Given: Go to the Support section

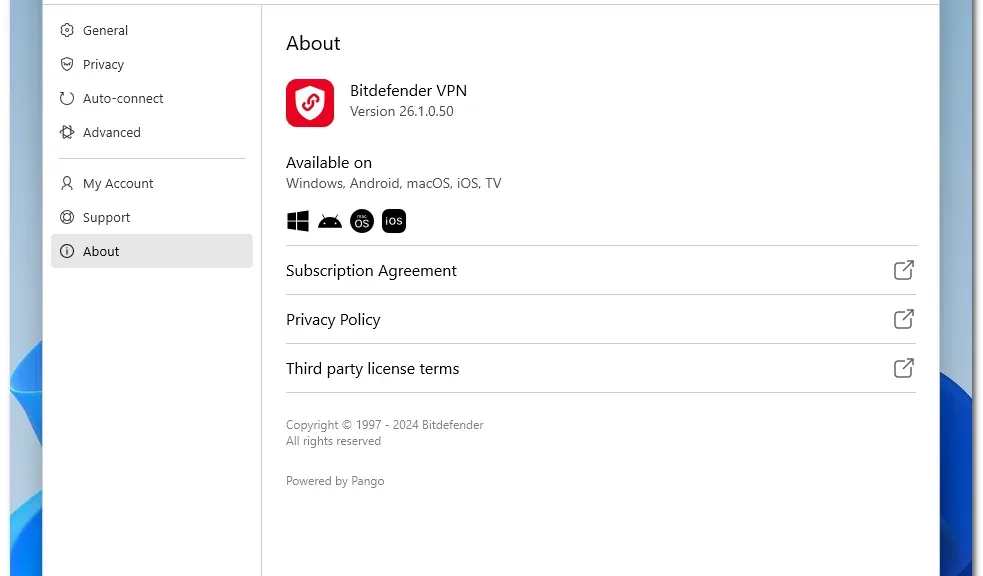Looking at the screenshot, I should point(152,217).
